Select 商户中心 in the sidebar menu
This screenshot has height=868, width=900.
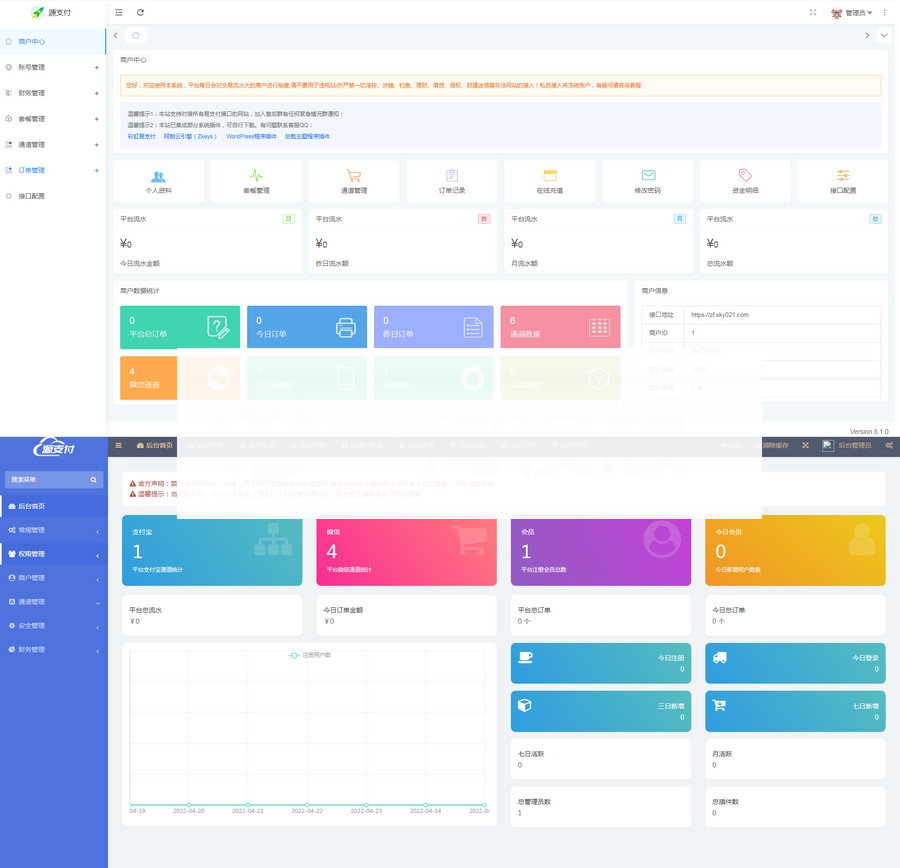coord(52,41)
